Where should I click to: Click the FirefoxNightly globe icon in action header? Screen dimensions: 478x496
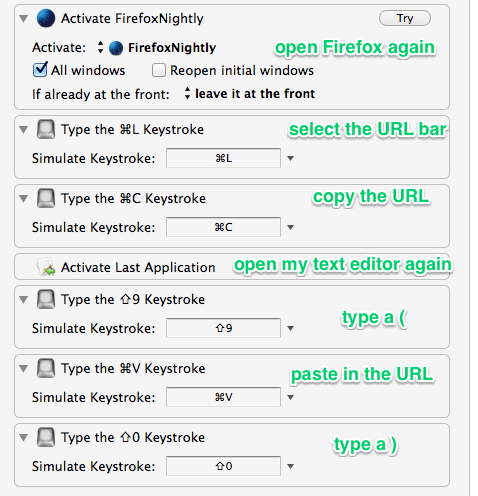(46, 18)
